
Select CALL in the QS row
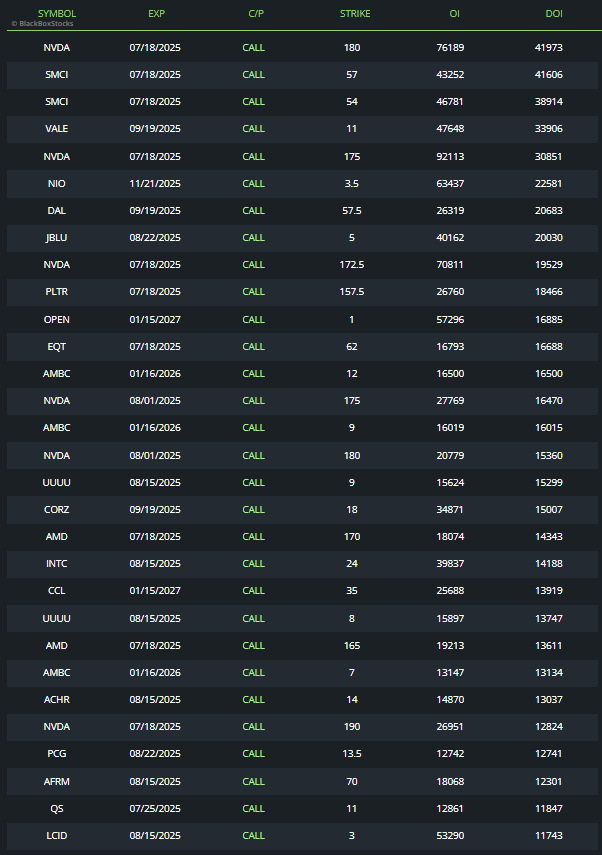(x=254, y=809)
